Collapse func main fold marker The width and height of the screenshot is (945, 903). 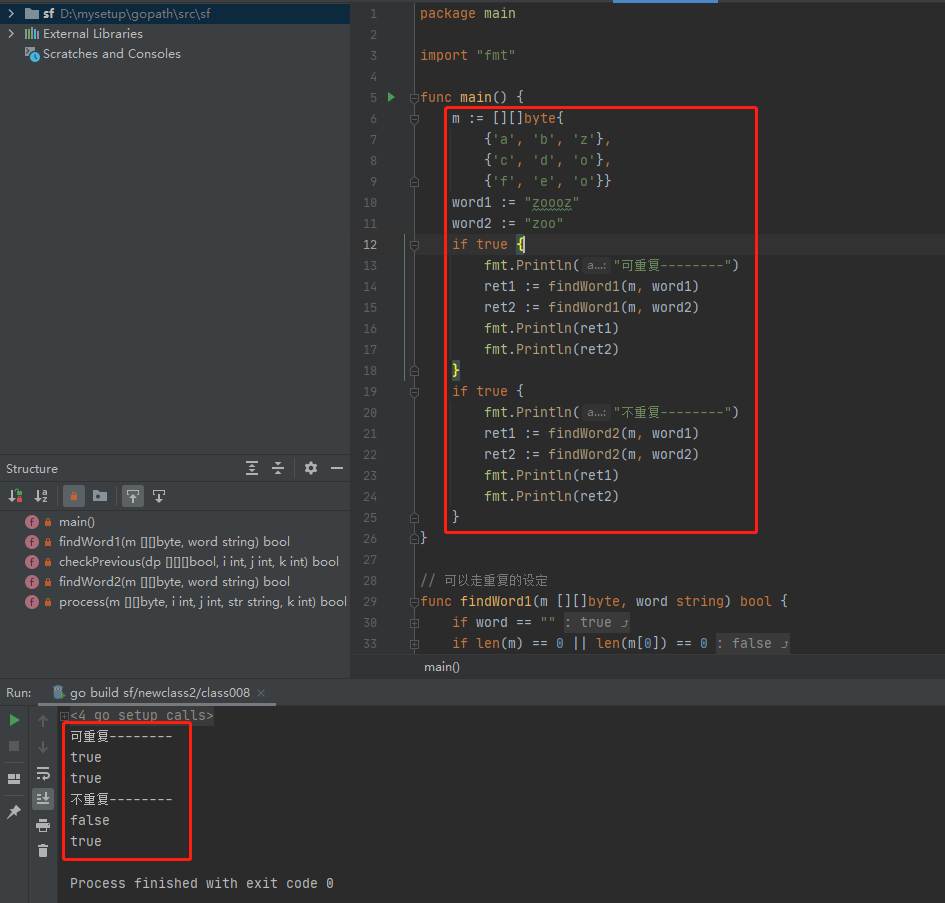[x=414, y=98]
